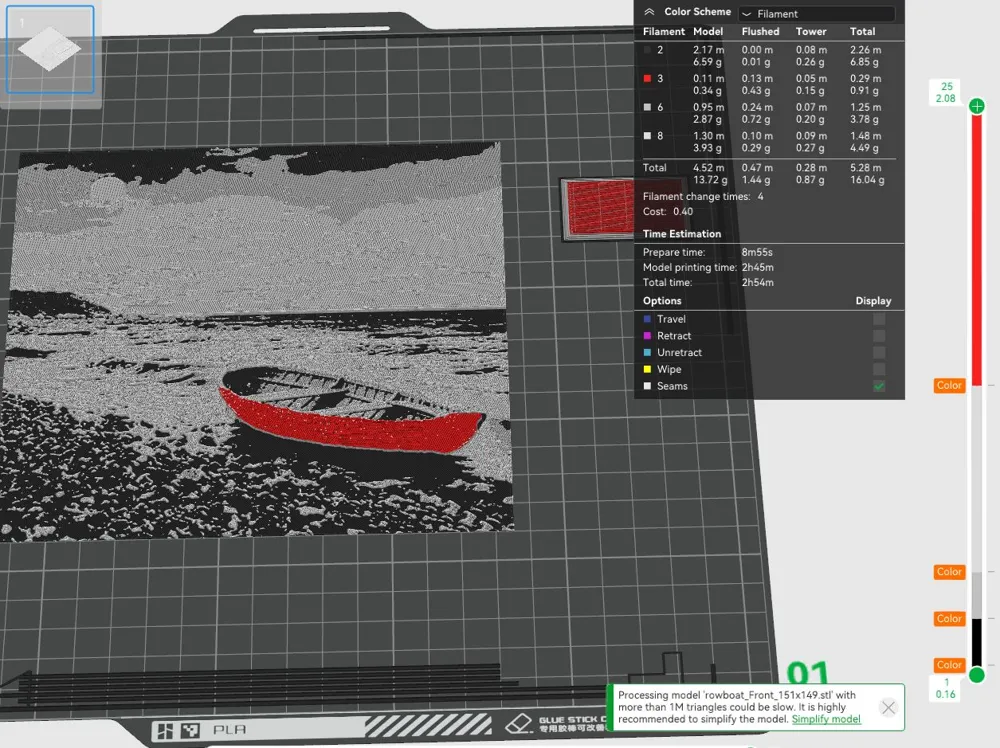Click the Filament column header
Screen dimensions: 1000x748
click(x=663, y=31)
